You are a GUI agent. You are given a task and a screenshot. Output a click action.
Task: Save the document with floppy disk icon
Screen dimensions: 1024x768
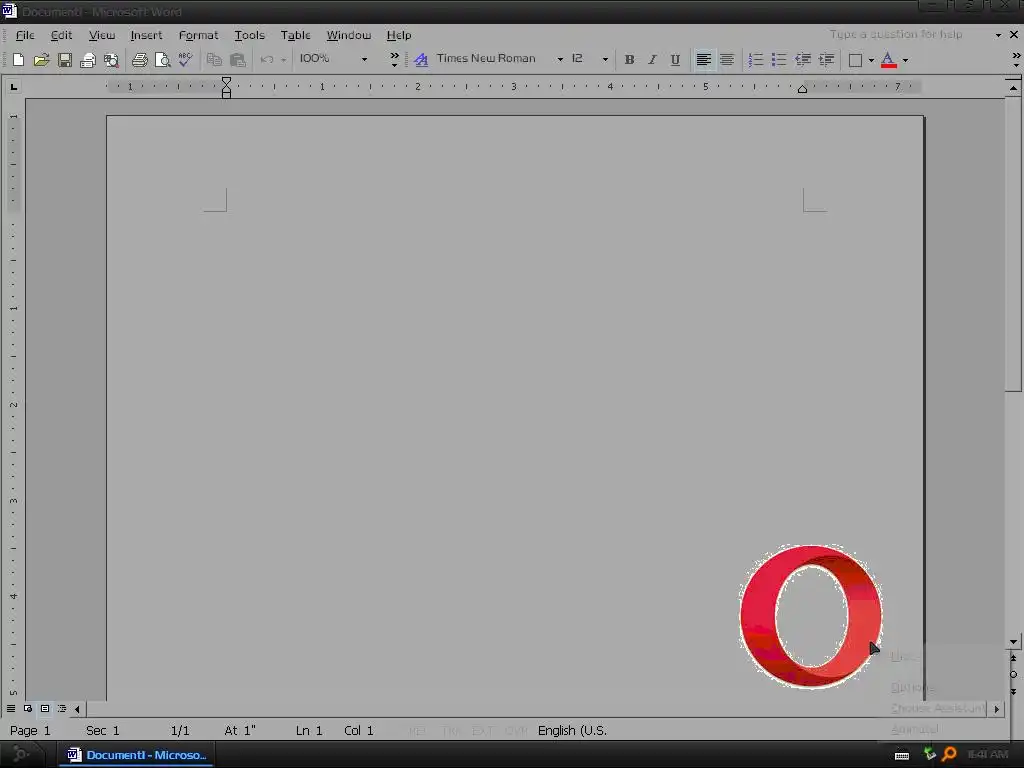65,59
